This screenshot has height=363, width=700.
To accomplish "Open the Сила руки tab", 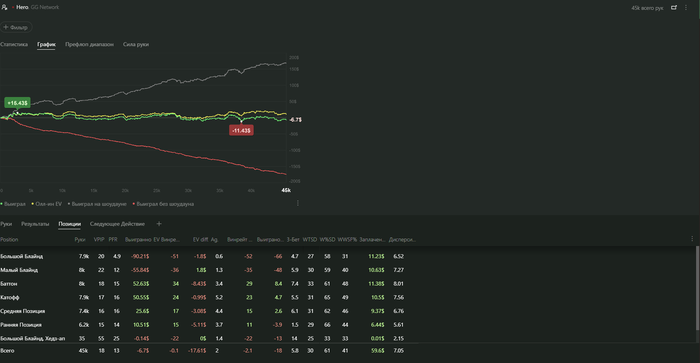I will coord(136,44).
